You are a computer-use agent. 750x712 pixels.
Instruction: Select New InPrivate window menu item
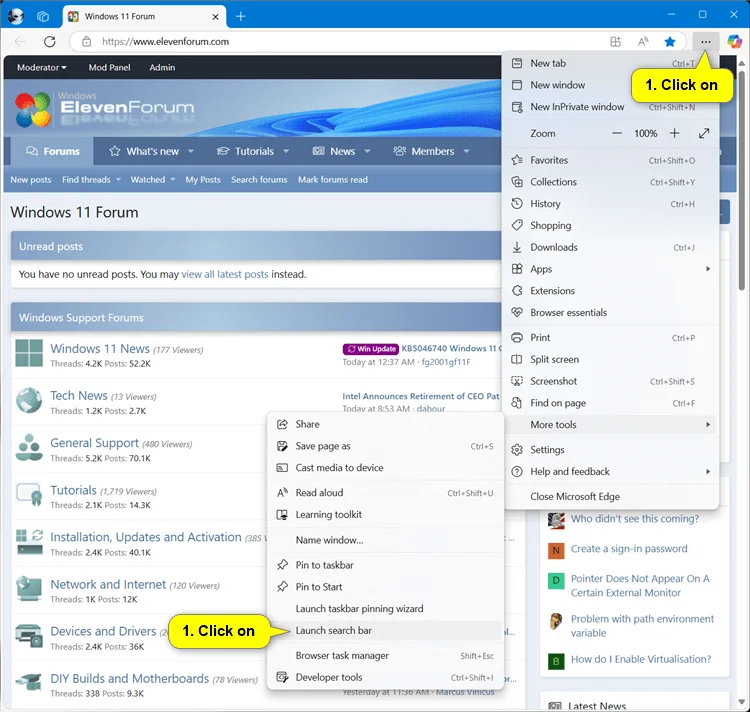click(x=611, y=107)
